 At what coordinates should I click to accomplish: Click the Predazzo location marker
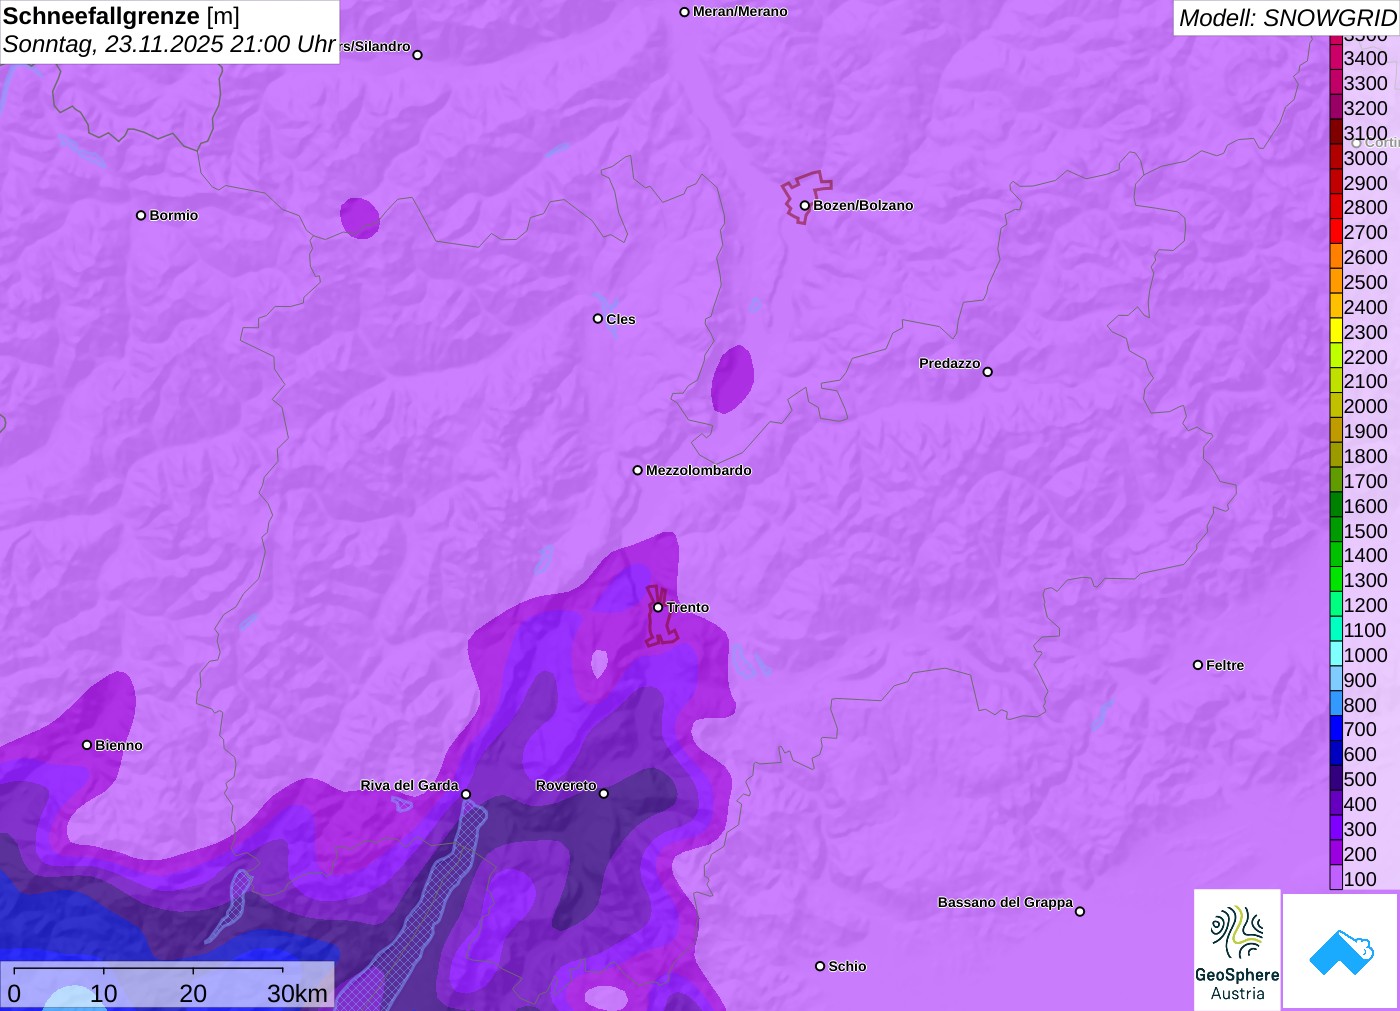pyautogui.click(x=988, y=372)
